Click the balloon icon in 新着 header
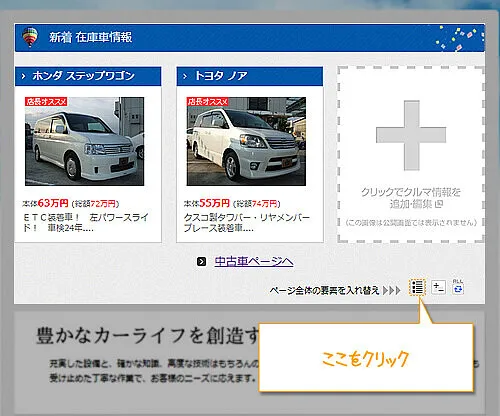Image resolution: width=500 pixels, height=416 pixels. [x=30, y=37]
